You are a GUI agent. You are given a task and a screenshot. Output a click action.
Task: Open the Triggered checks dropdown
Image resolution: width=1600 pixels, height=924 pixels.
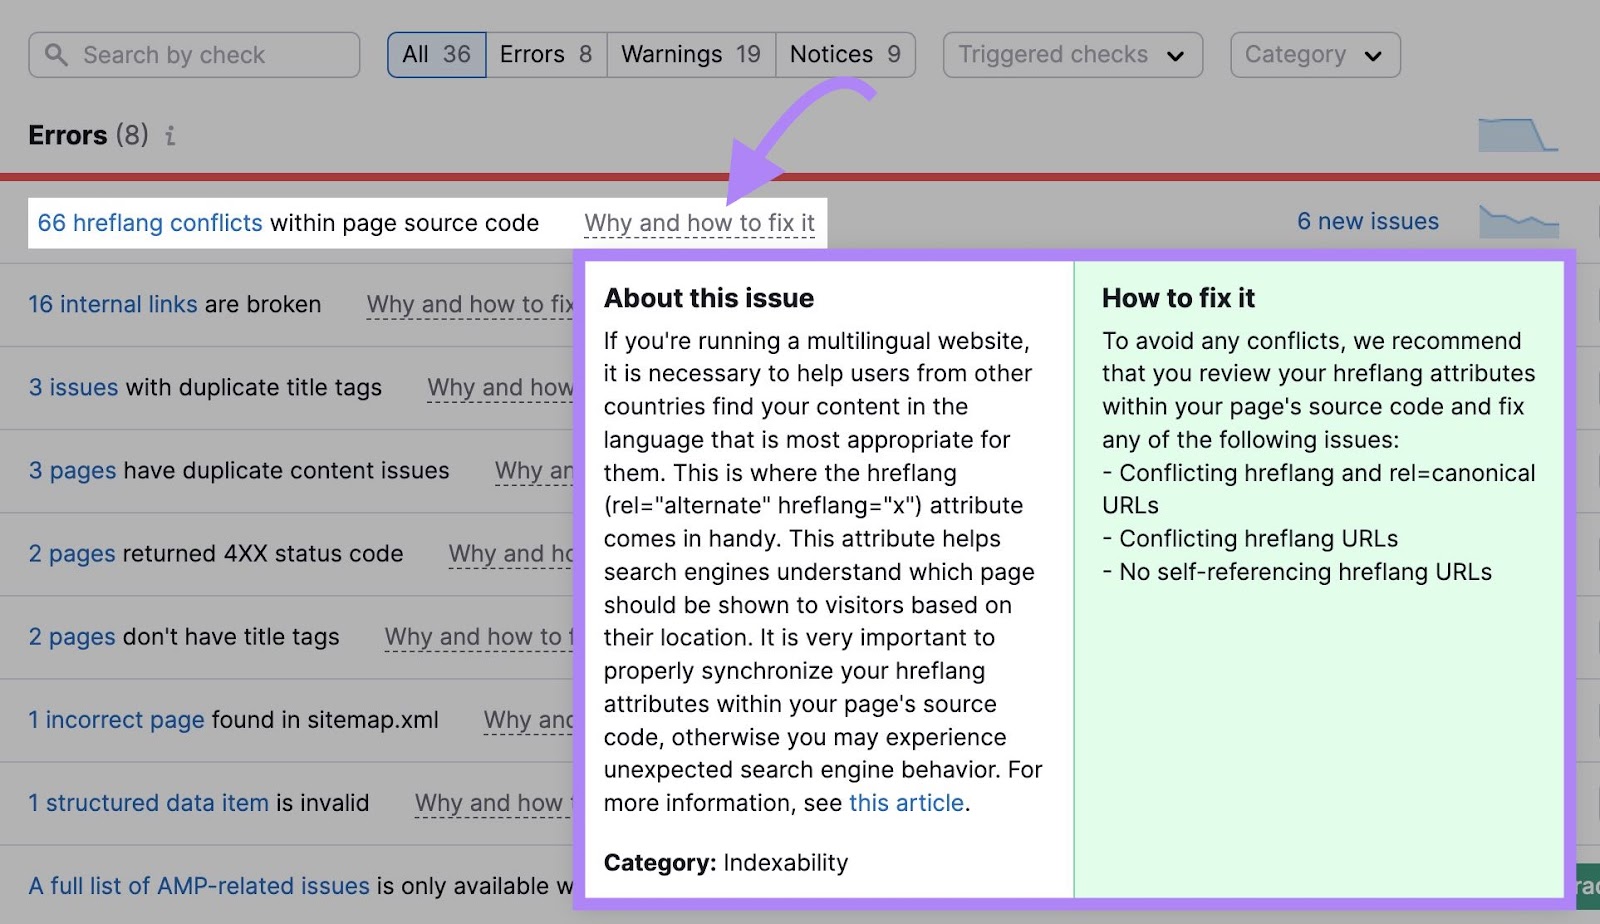click(1072, 55)
